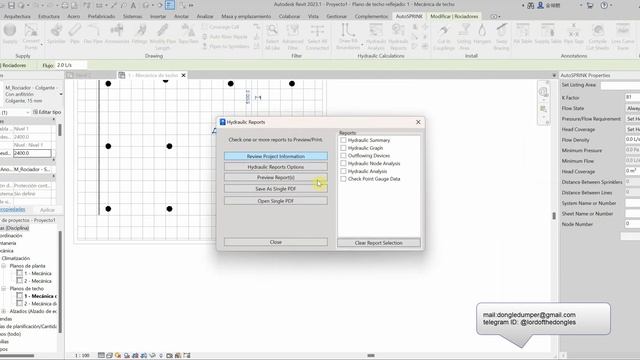Collapse the Planos de techo tree node
This screenshot has height=360, width=640.
click(4, 289)
